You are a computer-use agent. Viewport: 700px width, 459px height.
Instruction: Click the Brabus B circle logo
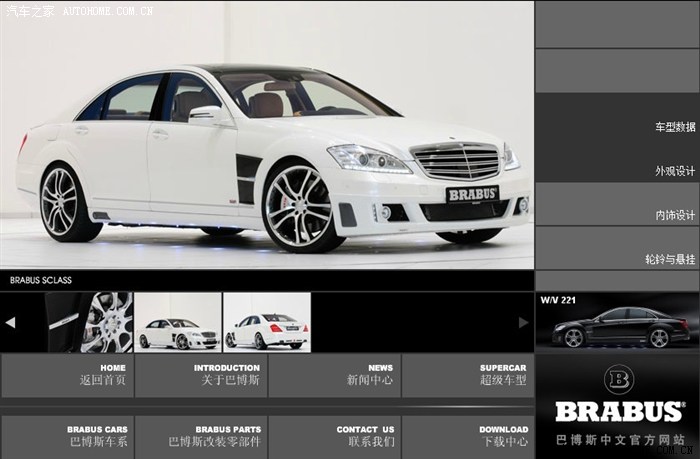tap(618, 379)
